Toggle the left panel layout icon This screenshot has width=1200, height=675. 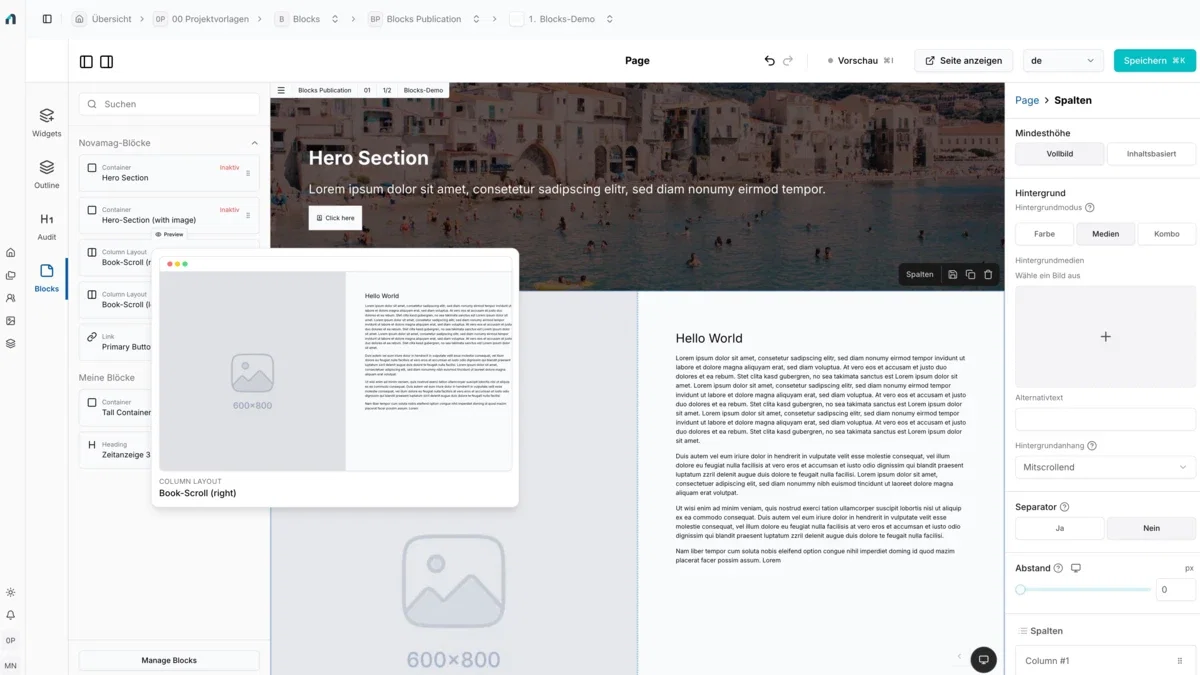click(x=86, y=61)
